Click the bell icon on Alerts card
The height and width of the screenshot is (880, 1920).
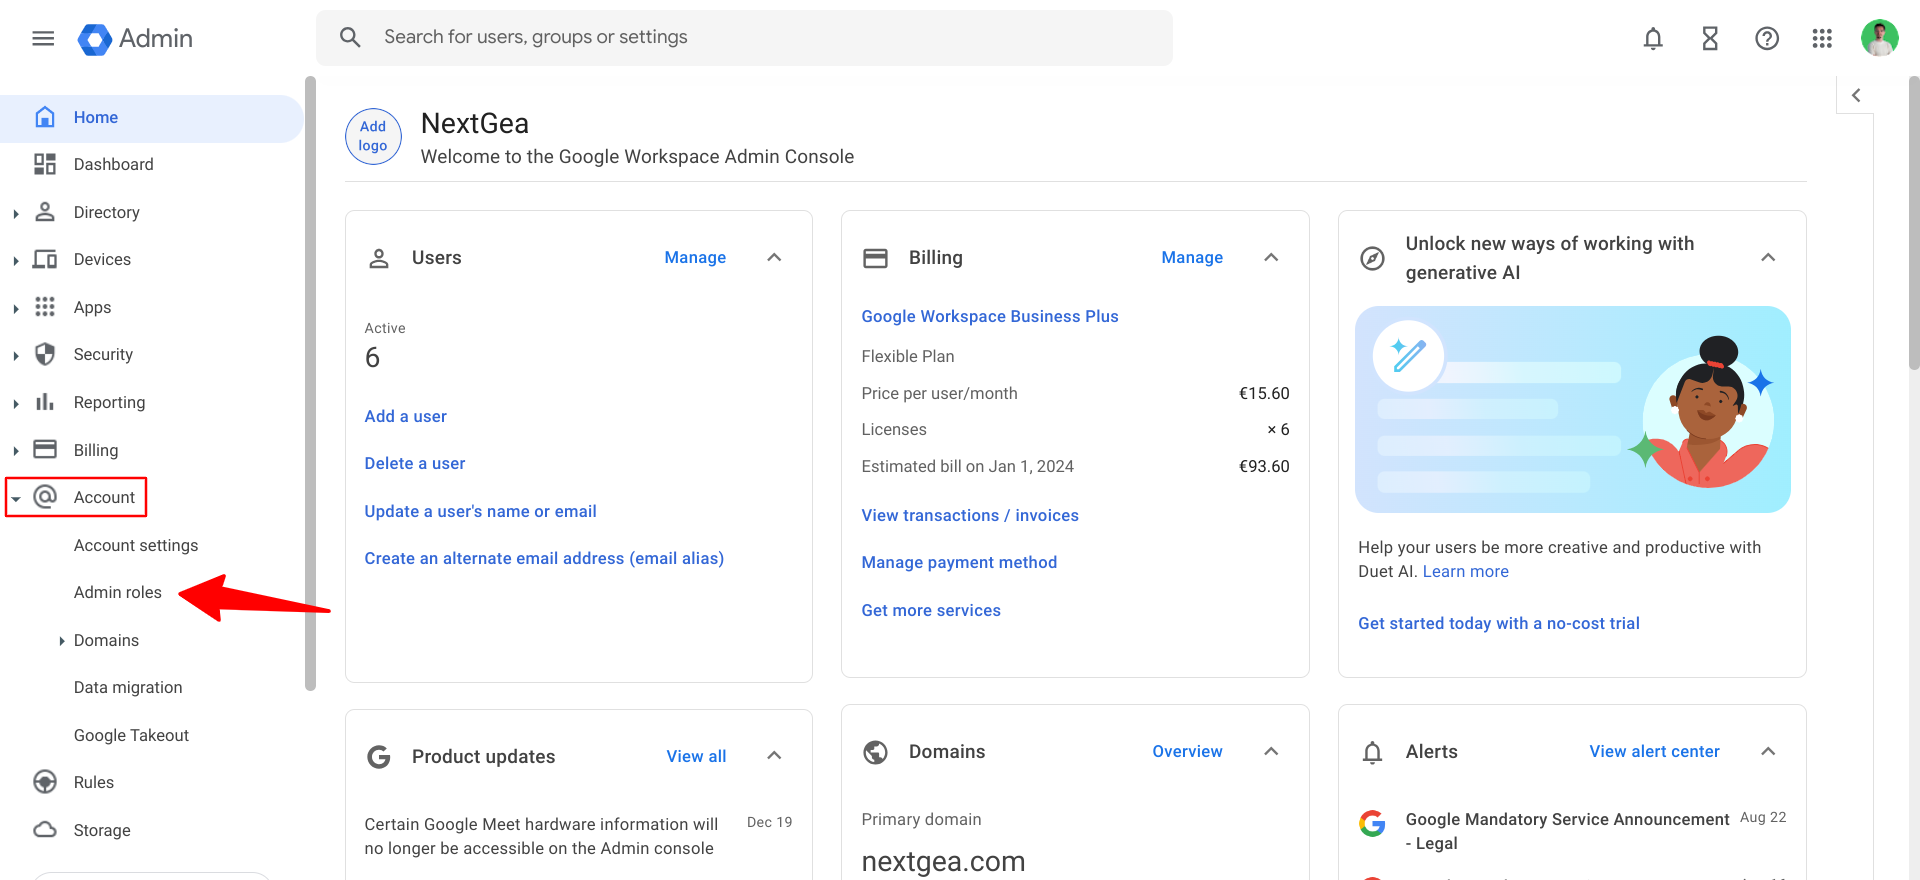click(x=1373, y=752)
